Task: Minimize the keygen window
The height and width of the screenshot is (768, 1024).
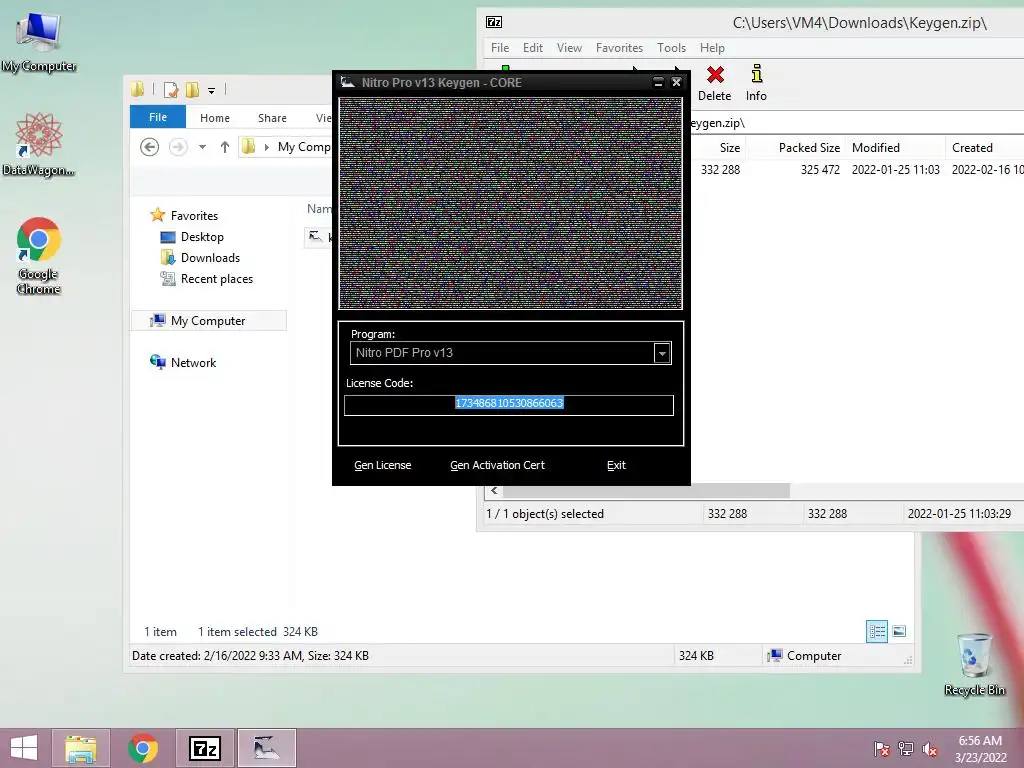Action: click(658, 82)
